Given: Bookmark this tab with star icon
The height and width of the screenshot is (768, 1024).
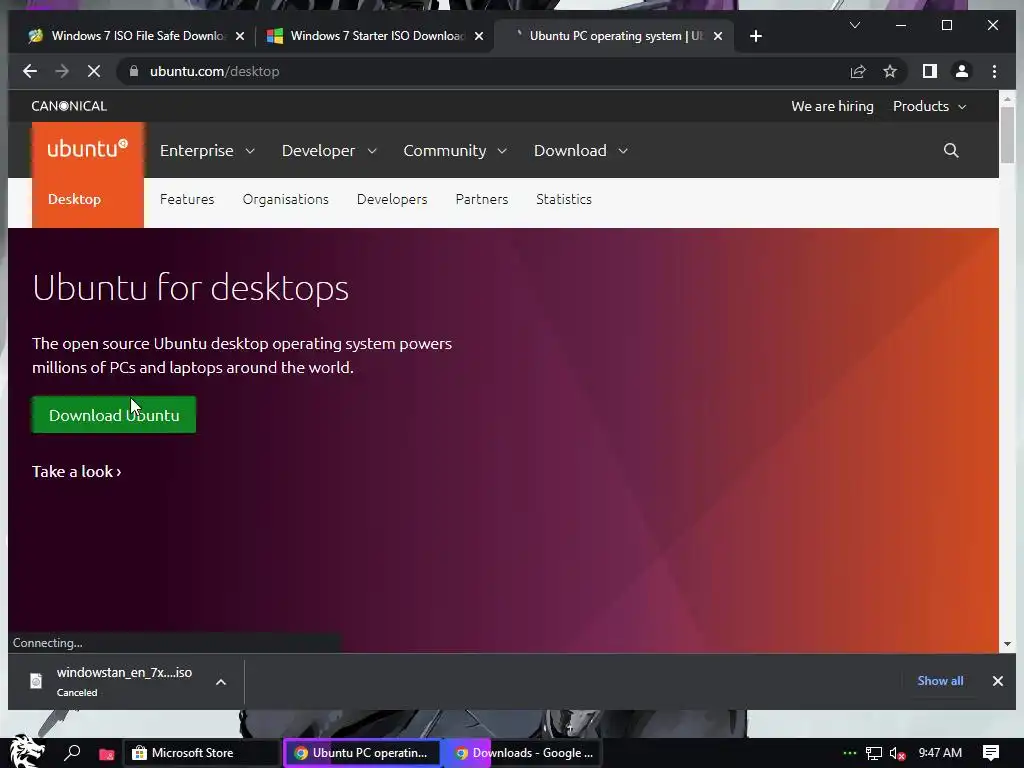Looking at the screenshot, I should pos(889,71).
